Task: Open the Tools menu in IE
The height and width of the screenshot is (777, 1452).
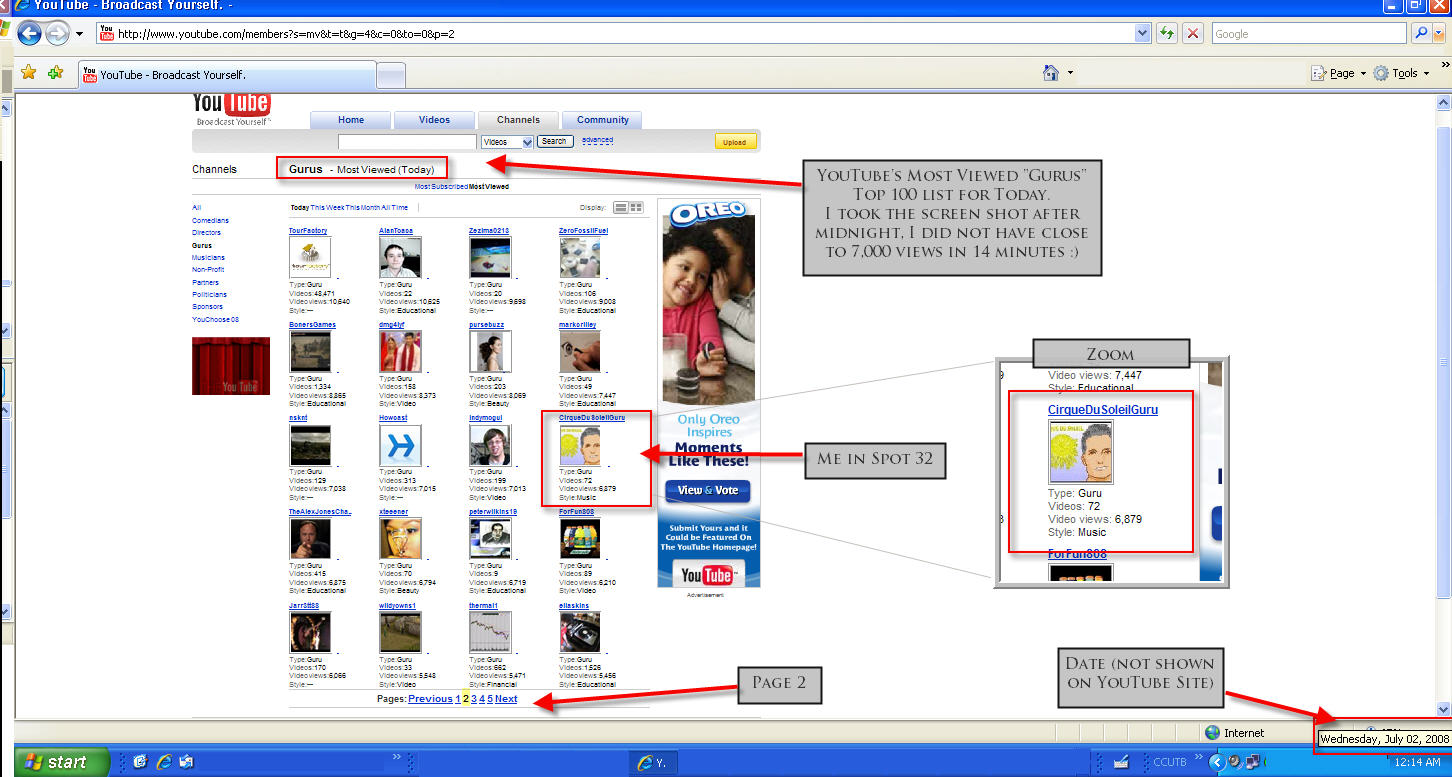Action: 1401,73
